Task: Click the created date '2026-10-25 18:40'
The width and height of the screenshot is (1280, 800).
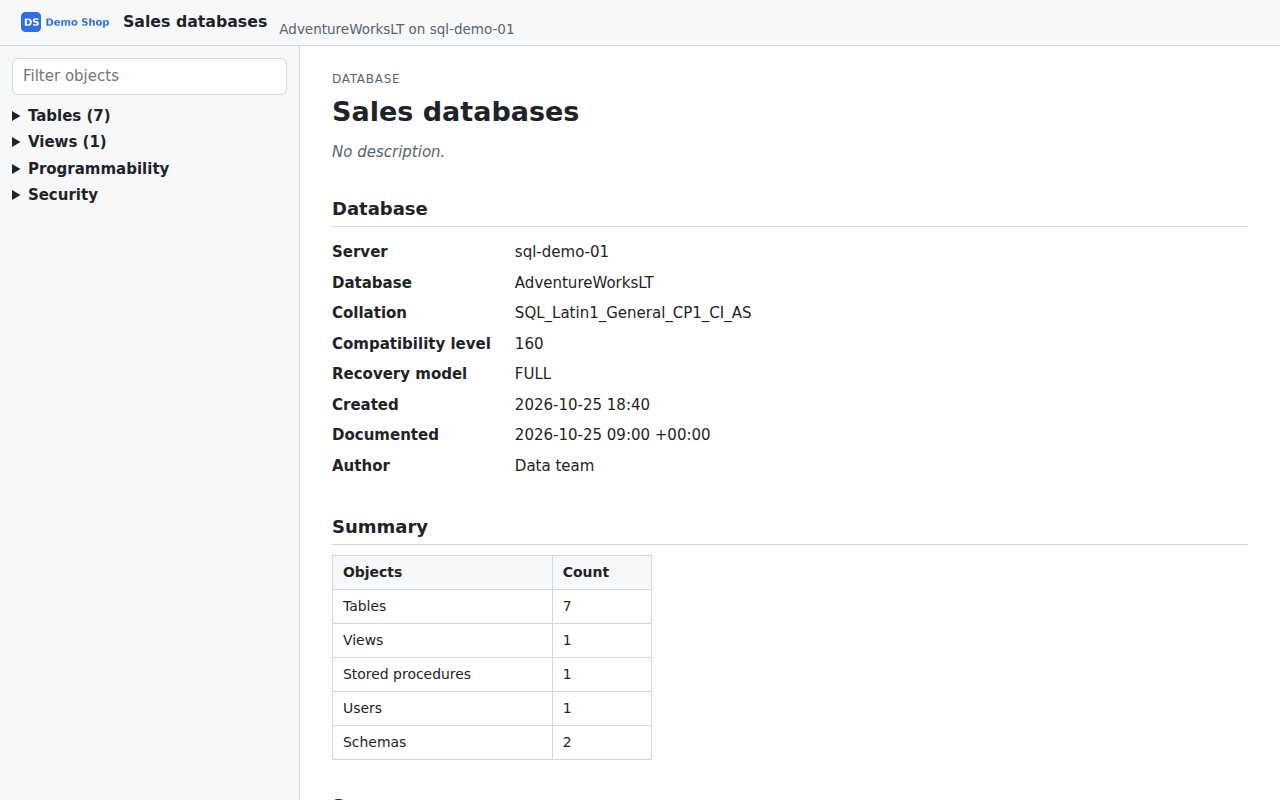Action: [582, 405]
